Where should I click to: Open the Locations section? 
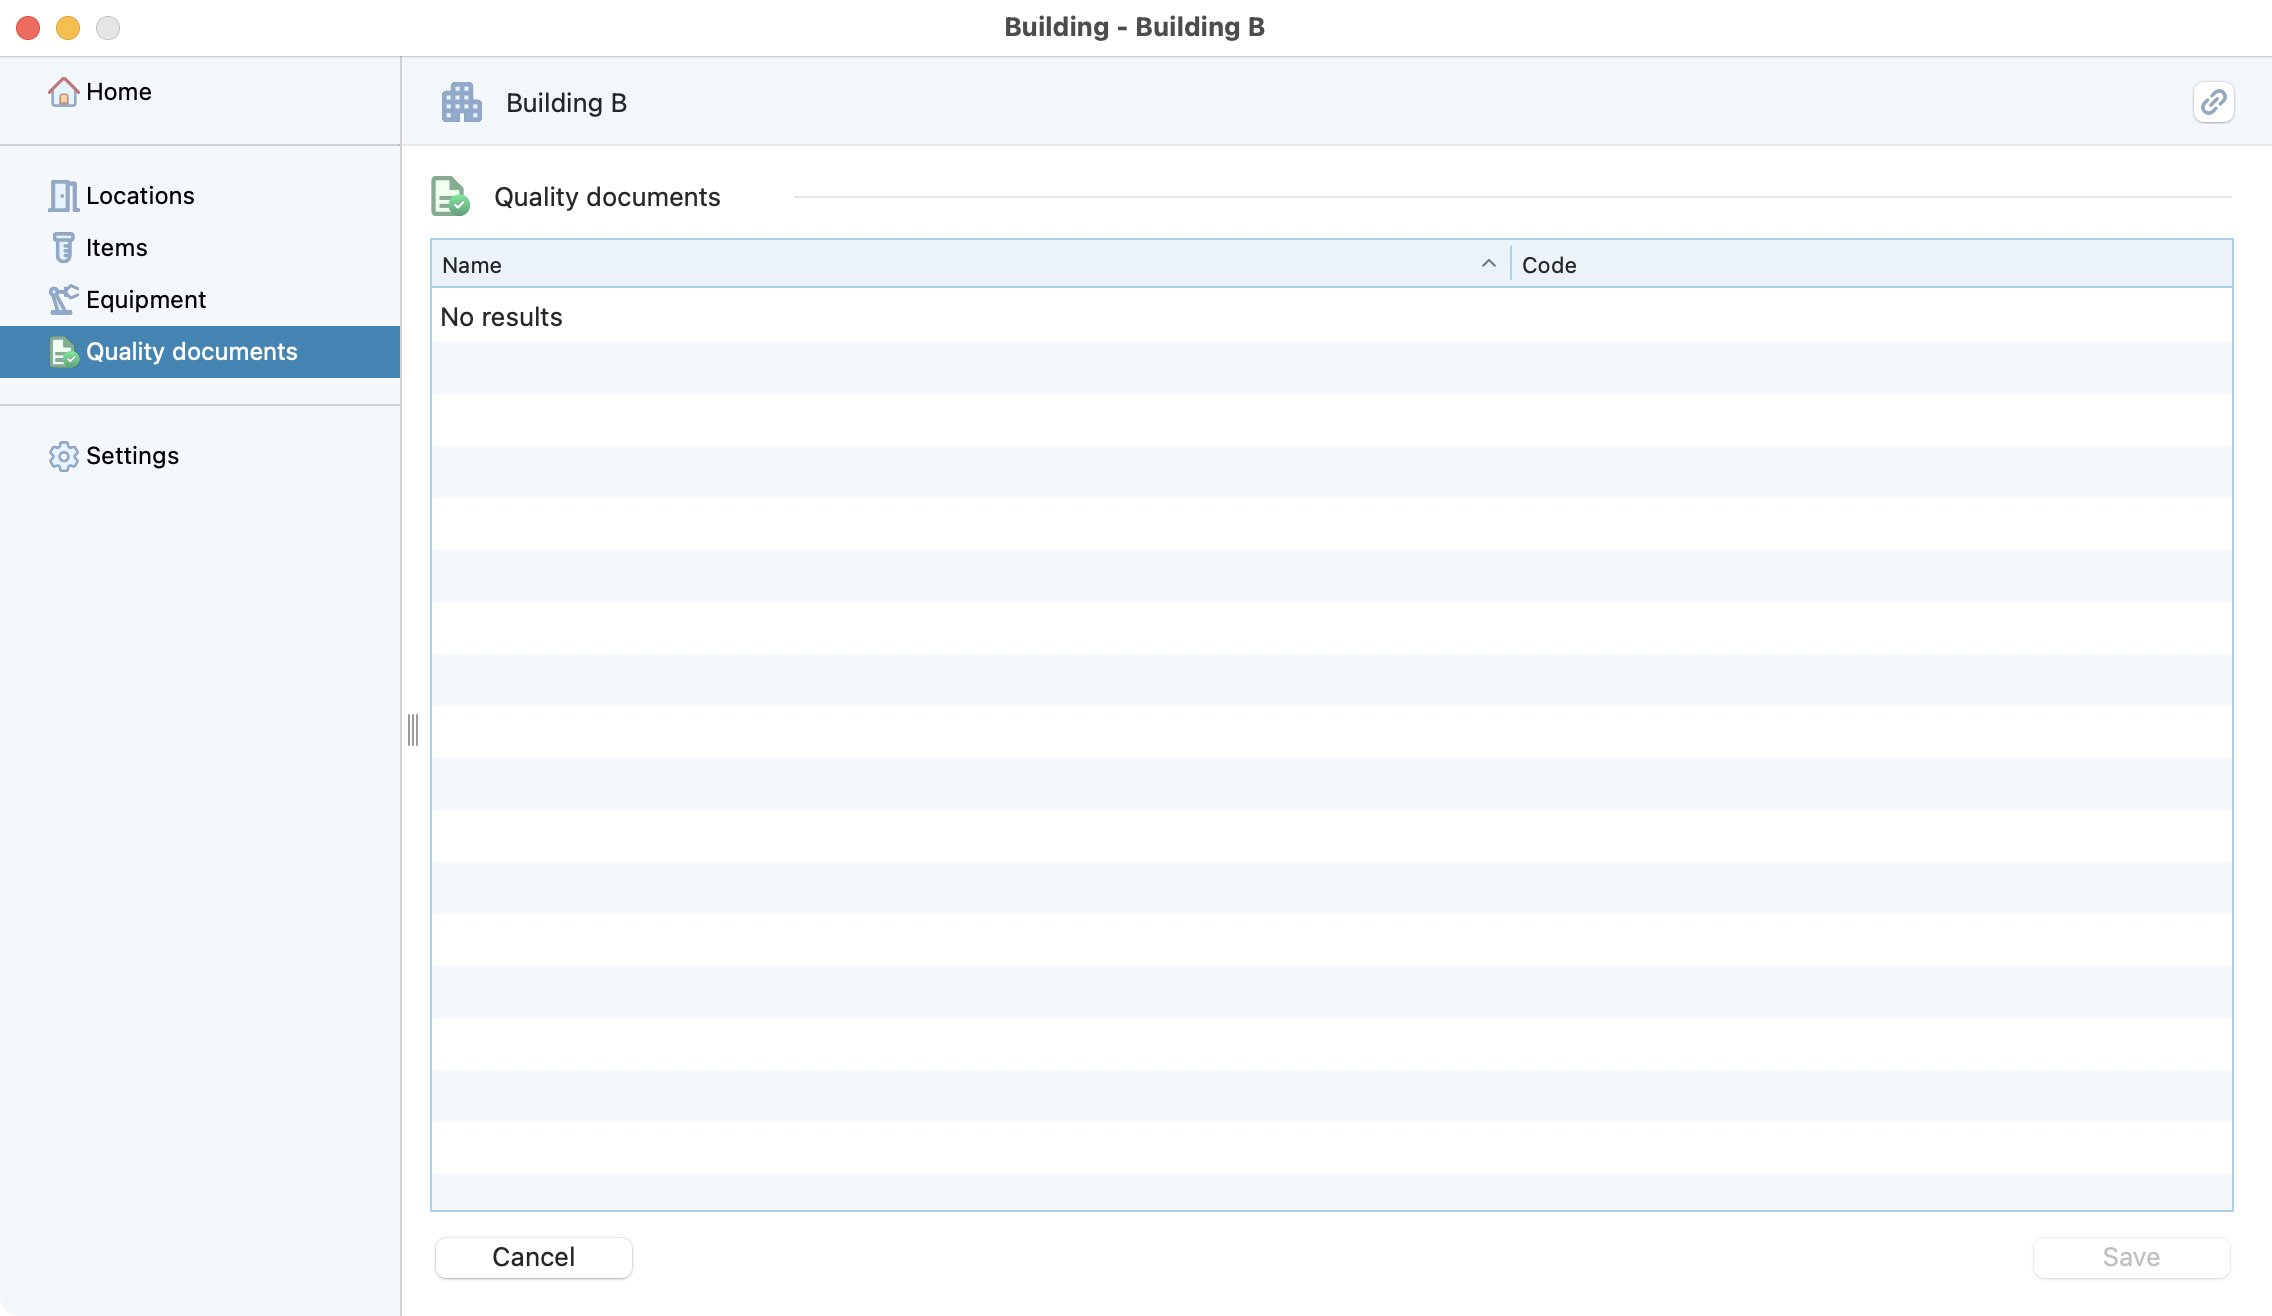click(x=200, y=196)
